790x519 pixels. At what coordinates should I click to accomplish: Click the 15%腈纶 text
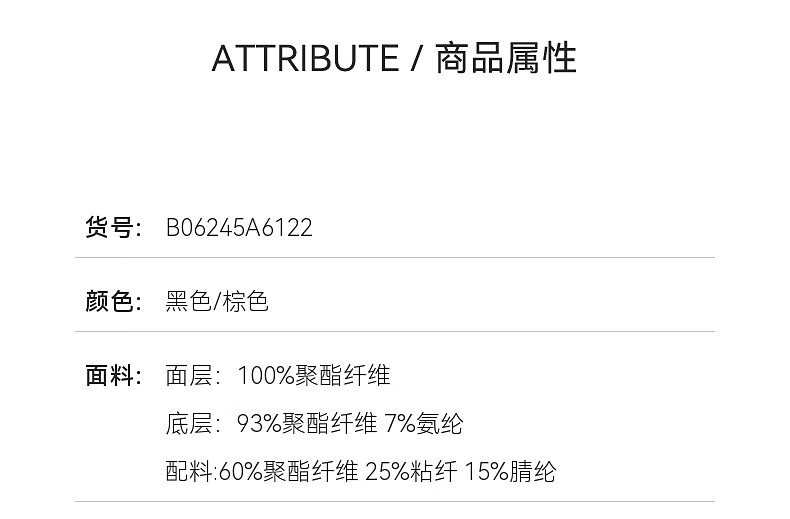point(510,472)
